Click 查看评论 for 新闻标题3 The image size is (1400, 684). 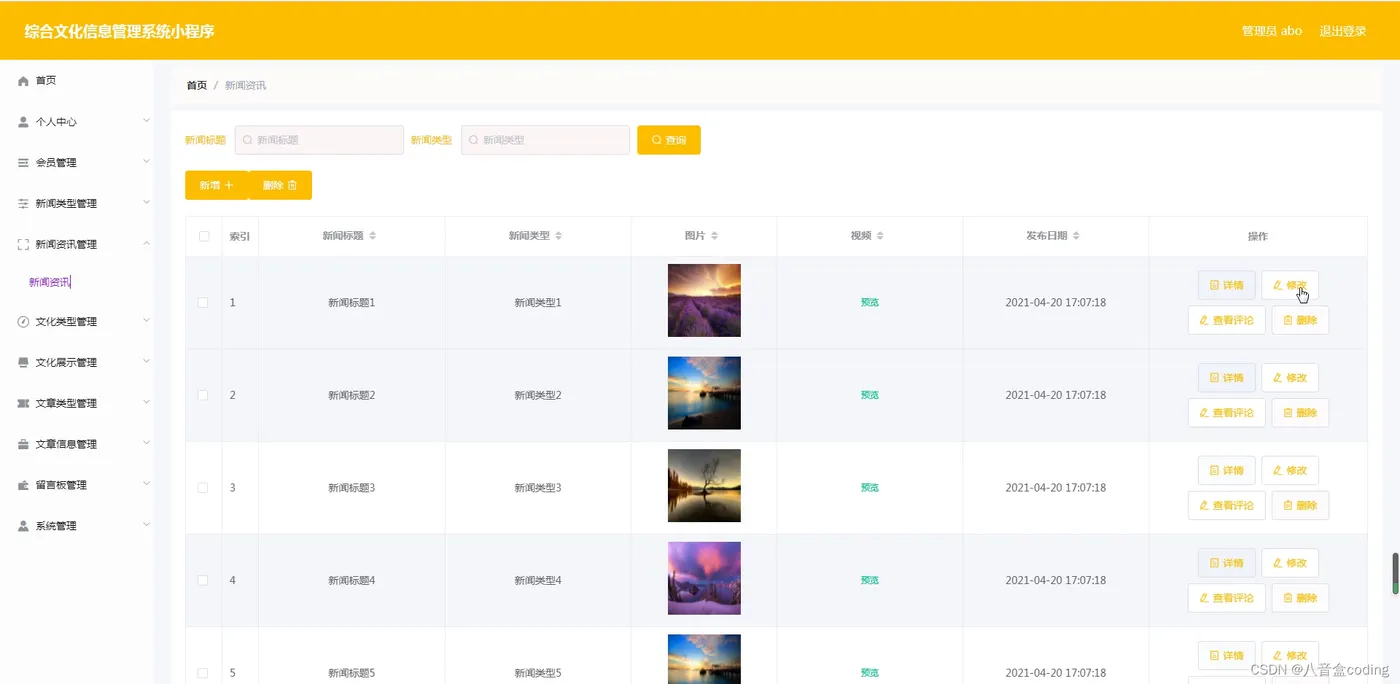tap(1227, 506)
